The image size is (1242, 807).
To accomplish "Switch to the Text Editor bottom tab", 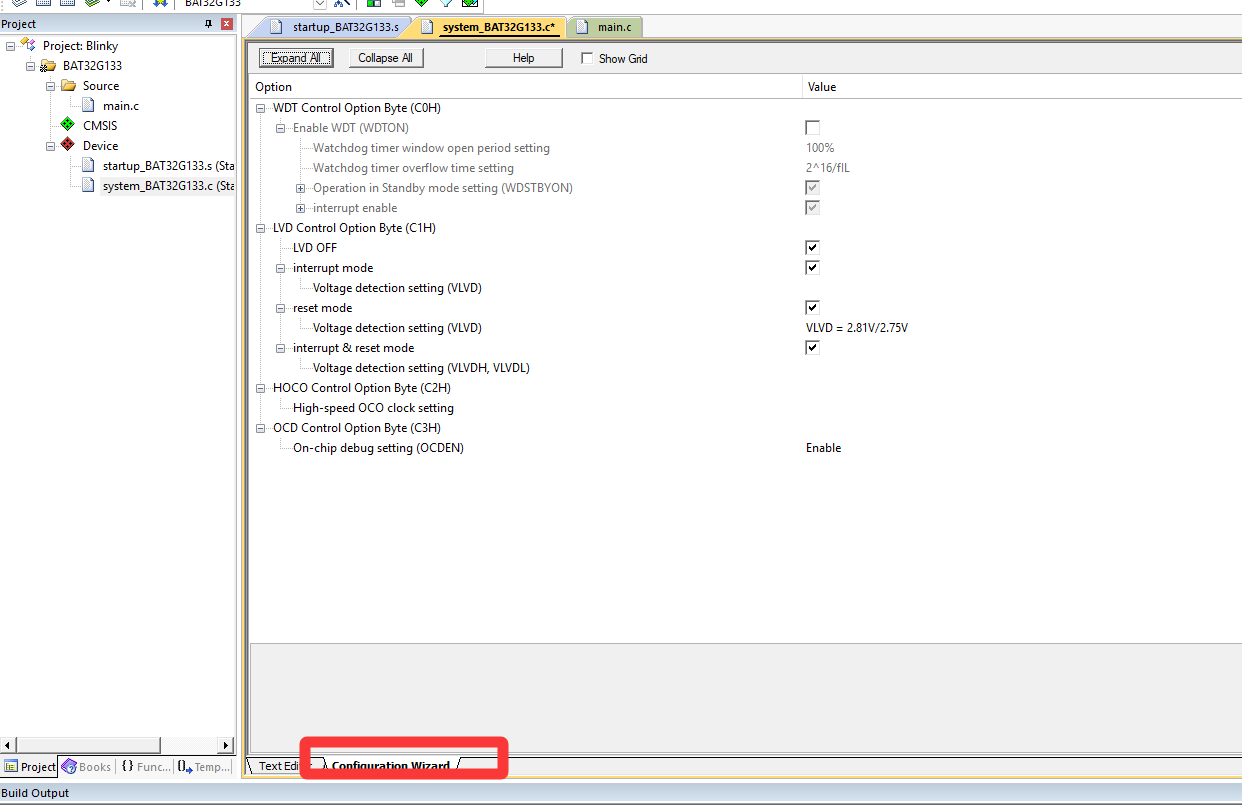I will tap(278, 766).
